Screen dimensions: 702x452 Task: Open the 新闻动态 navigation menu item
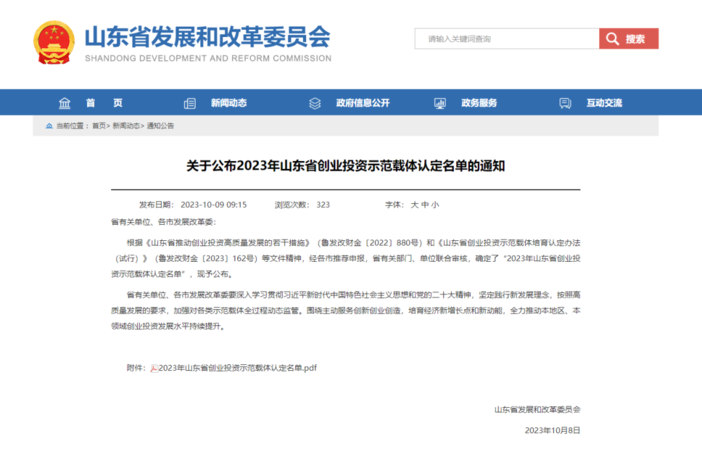click(x=228, y=103)
